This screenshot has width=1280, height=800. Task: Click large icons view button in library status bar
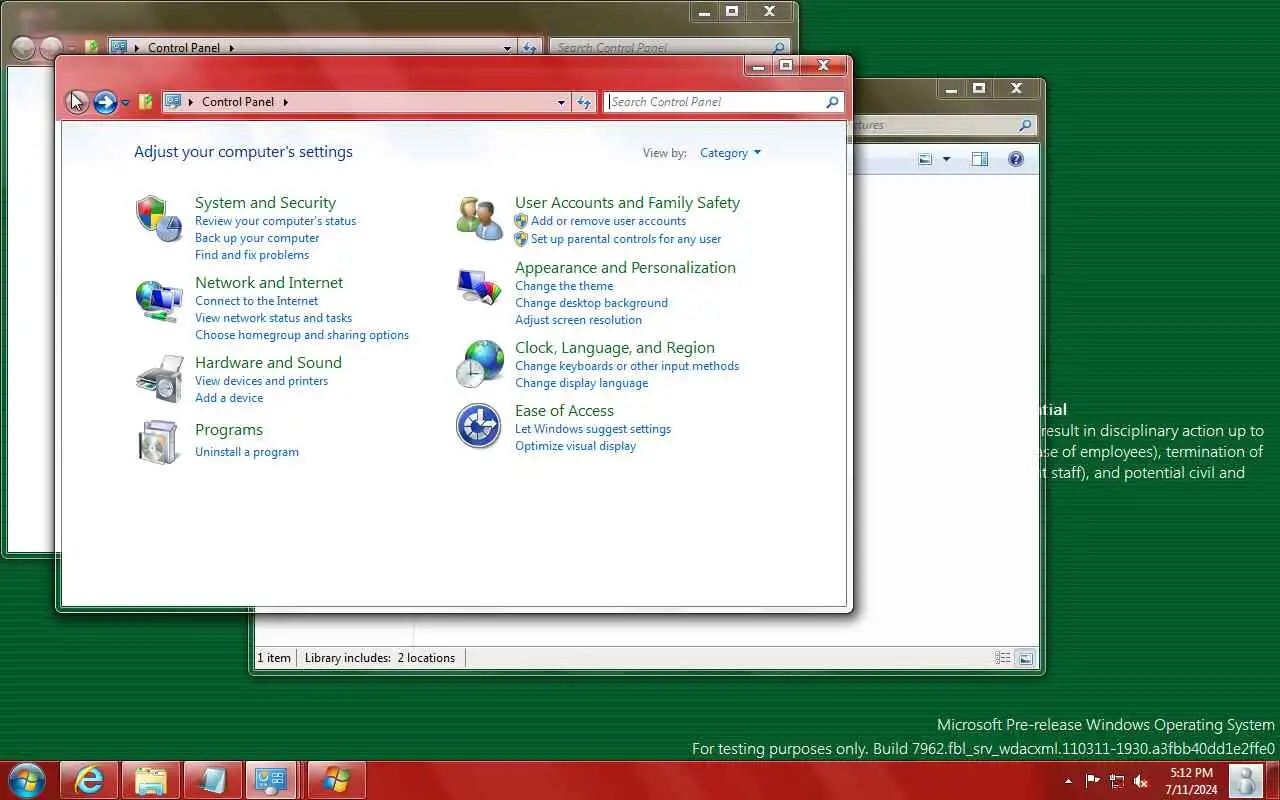click(1025, 658)
